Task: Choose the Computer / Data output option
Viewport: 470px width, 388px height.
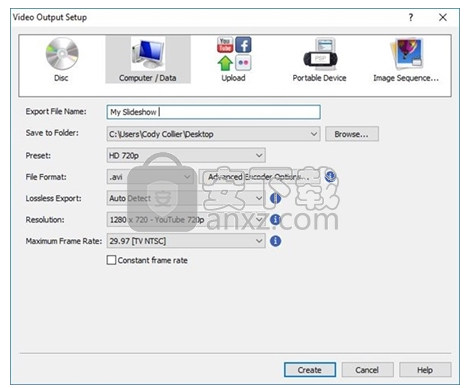Action: (x=148, y=59)
